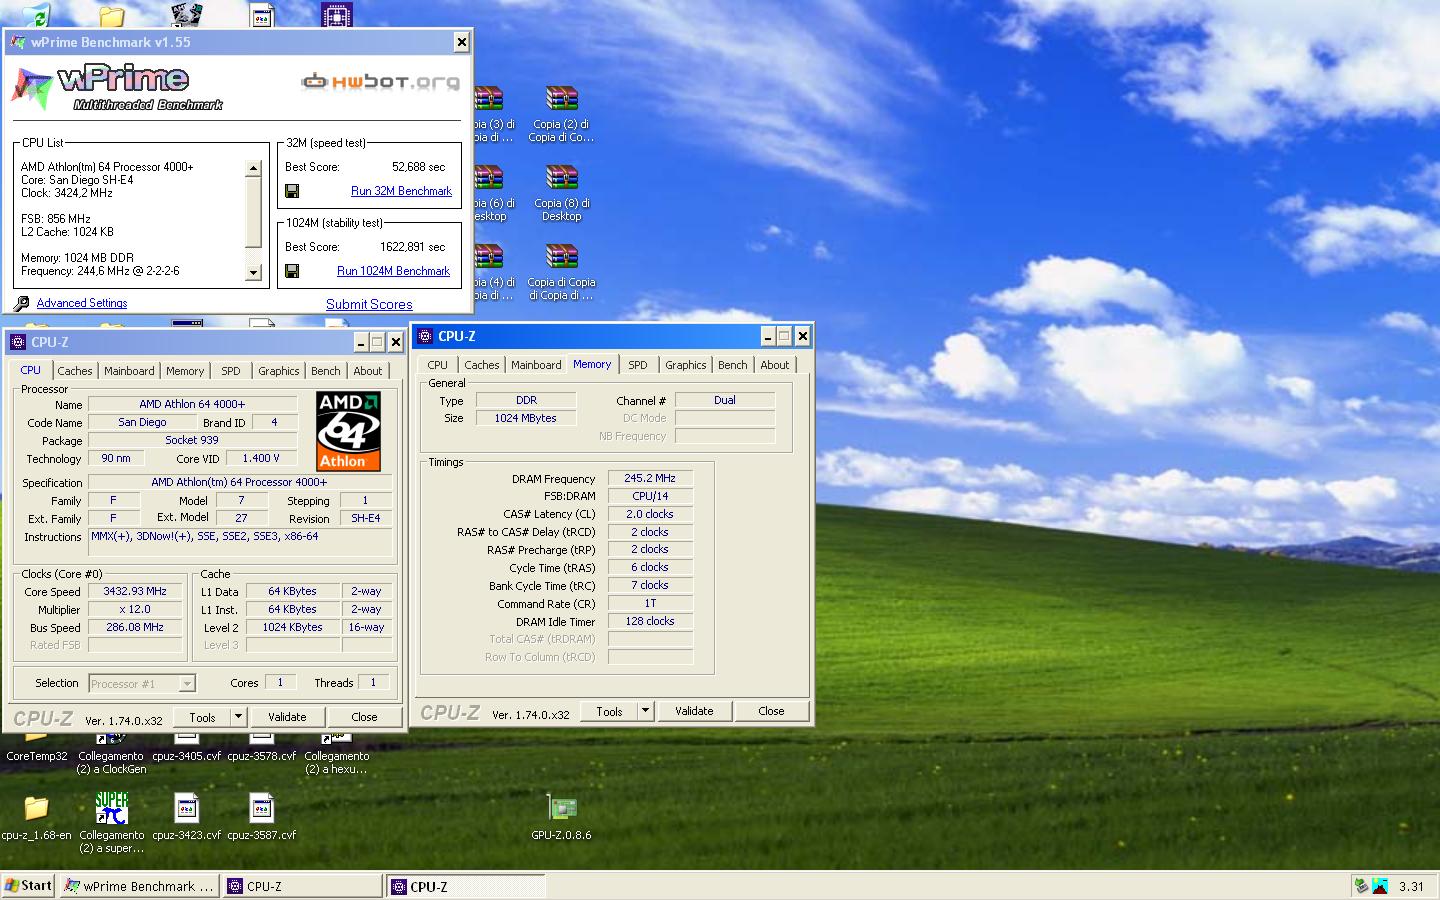Open Mainboard tab in right CPU-Z window
Screen dimensions: 1440x900
(x=536, y=365)
